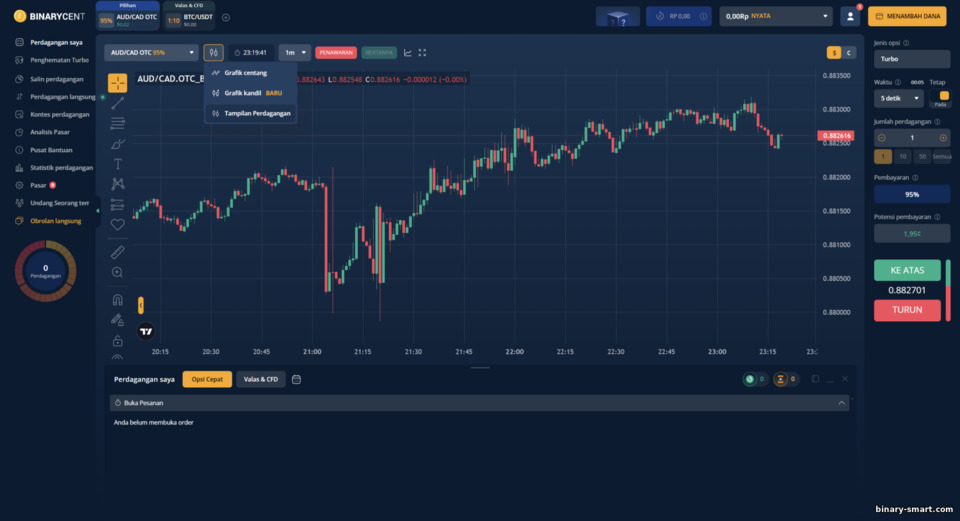The width and height of the screenshot is (960, 521).
Task: Select the crosshair cursor tool
Action: click(x=118, y=83)
